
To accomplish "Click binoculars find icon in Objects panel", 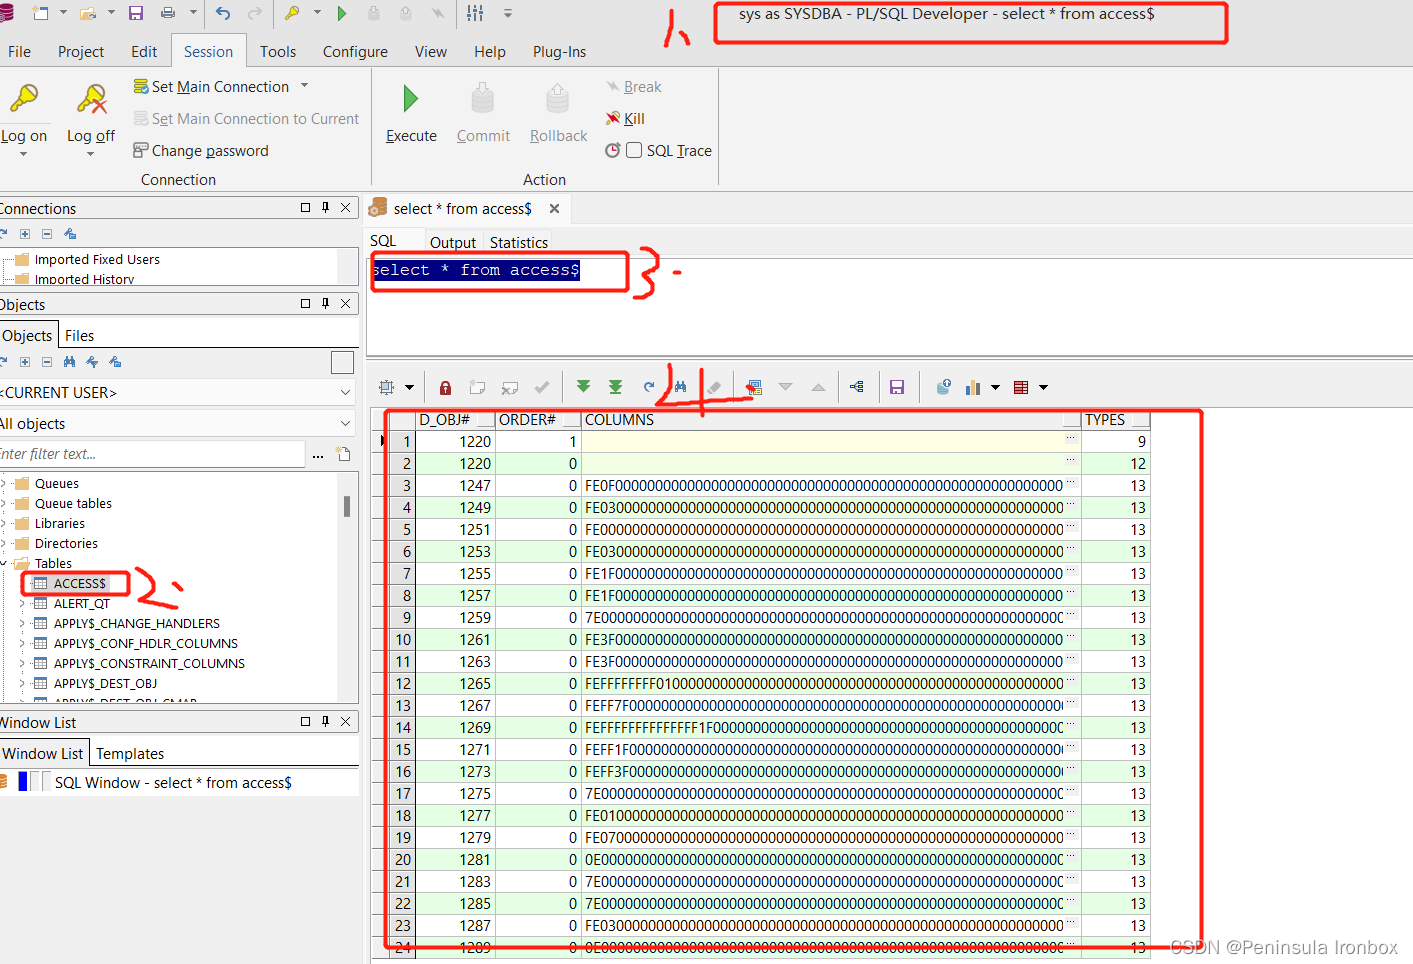I will tap(69, 362).
